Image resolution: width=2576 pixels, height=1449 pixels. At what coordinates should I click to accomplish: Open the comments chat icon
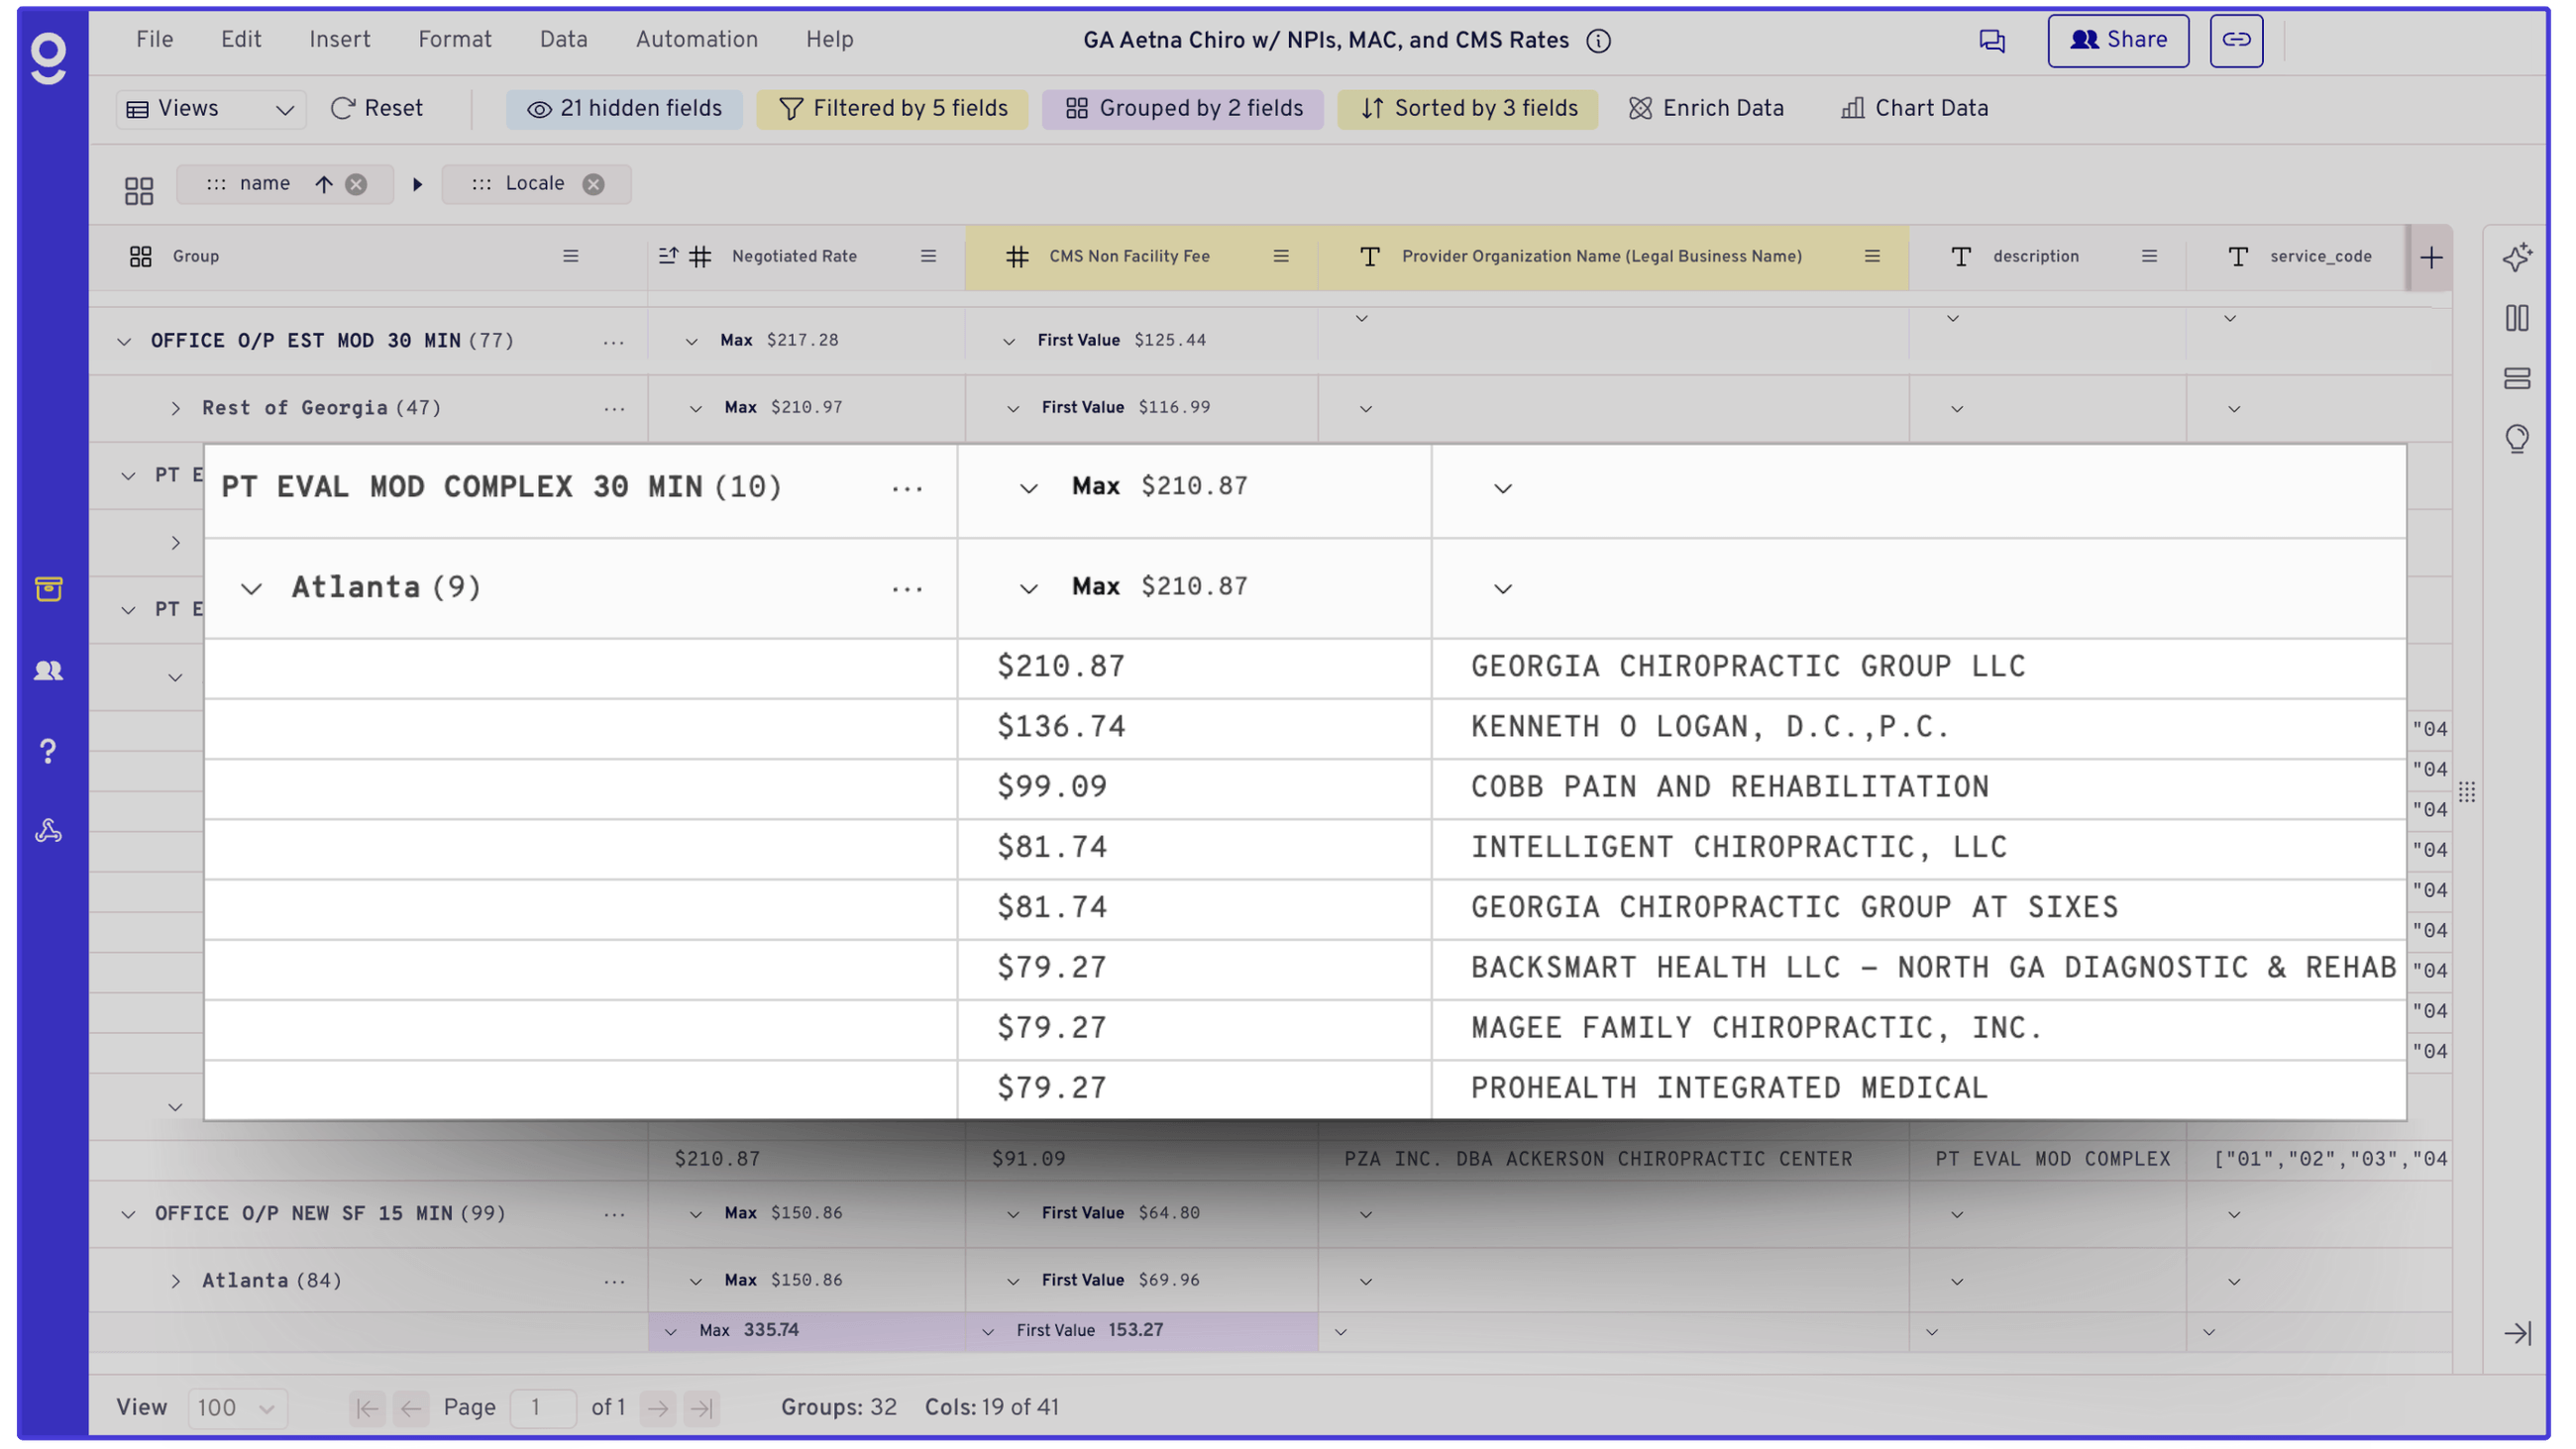pyautogui.click(x=1991, y=41)
